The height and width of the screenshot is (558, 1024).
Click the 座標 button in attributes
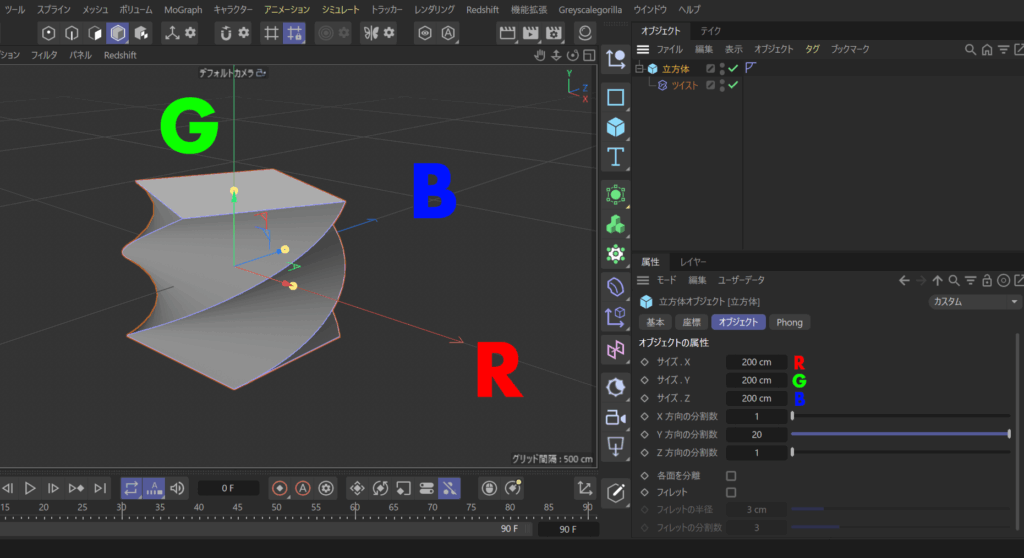point(691,322)
